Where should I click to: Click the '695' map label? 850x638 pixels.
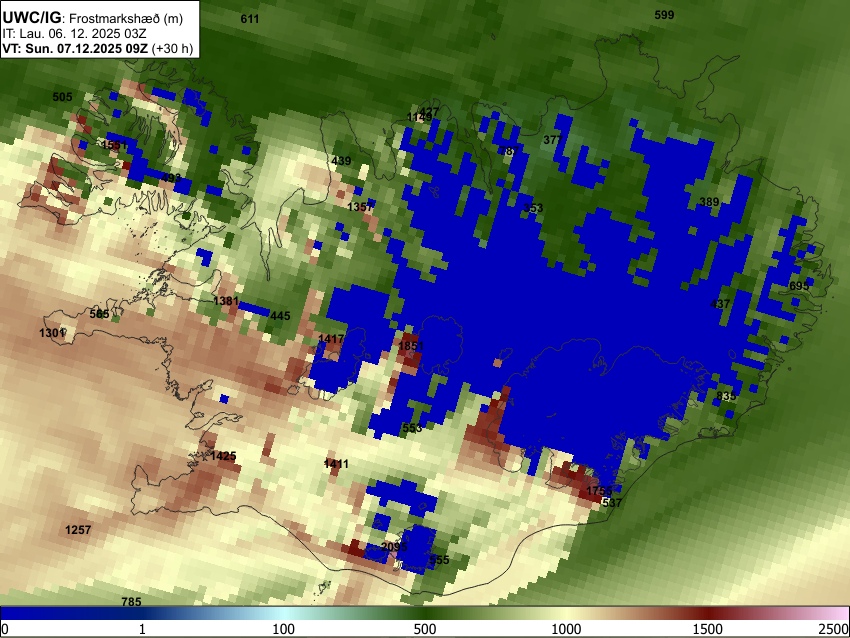tap(799, 286)
